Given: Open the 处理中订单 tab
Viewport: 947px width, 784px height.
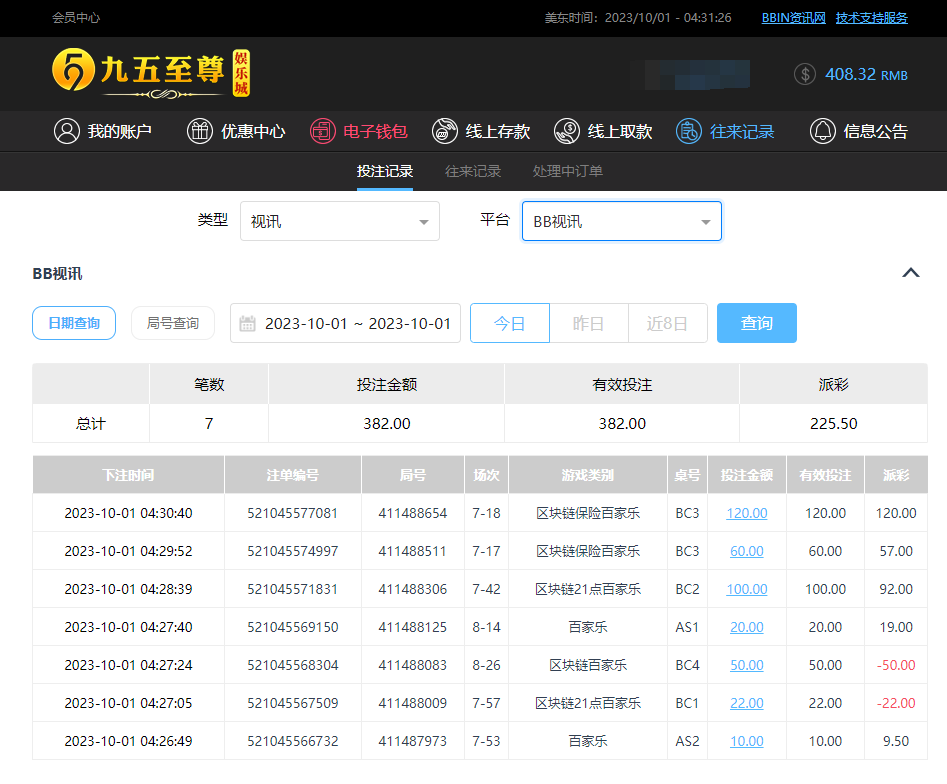Looking at the screenshot, I should [x=568, y=171].
